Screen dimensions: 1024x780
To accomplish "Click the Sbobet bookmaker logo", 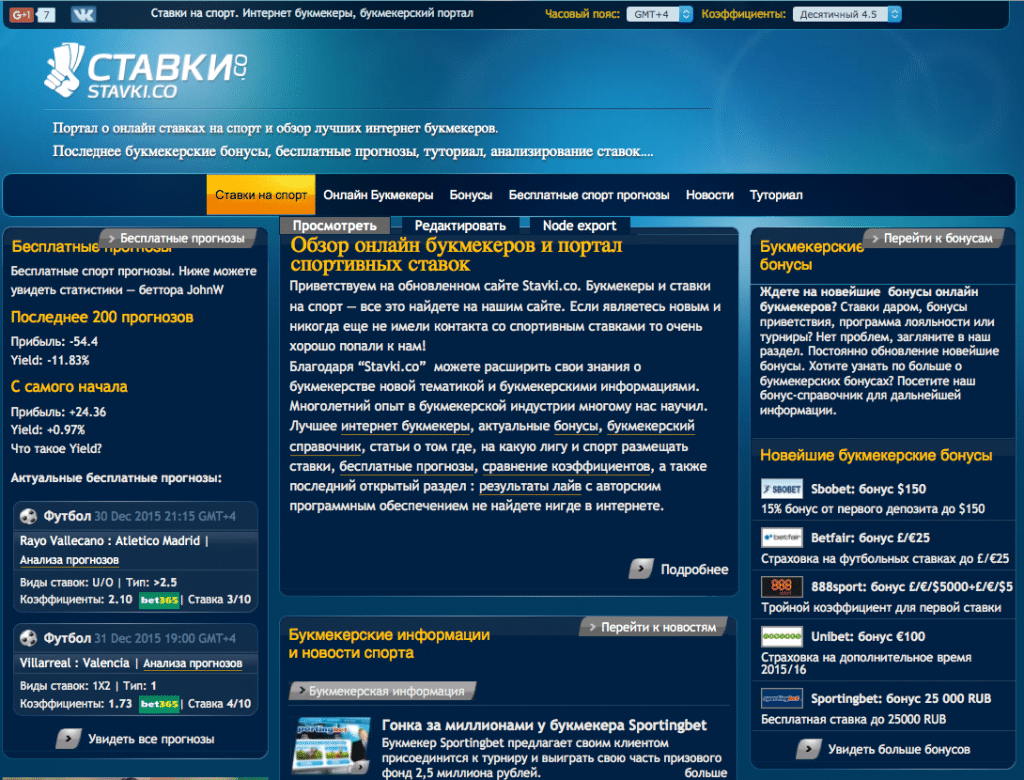I will click(x=781, y=489).
